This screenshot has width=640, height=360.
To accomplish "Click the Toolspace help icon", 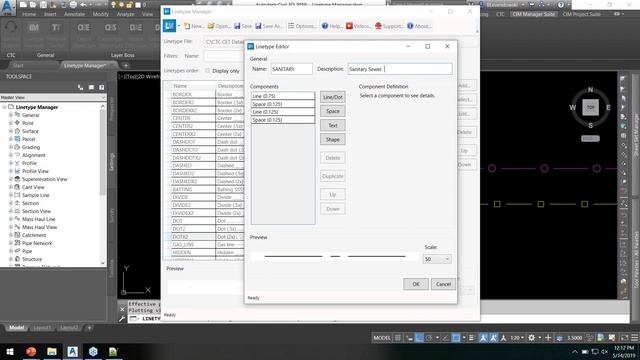I will coord(102,87).
